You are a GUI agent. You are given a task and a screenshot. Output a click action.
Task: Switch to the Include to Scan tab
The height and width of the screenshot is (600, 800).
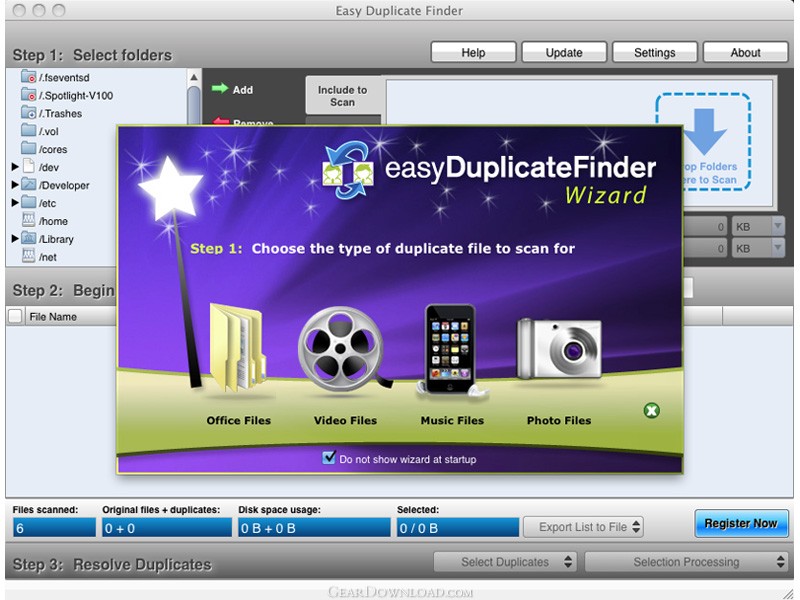[x=343, y=95]
